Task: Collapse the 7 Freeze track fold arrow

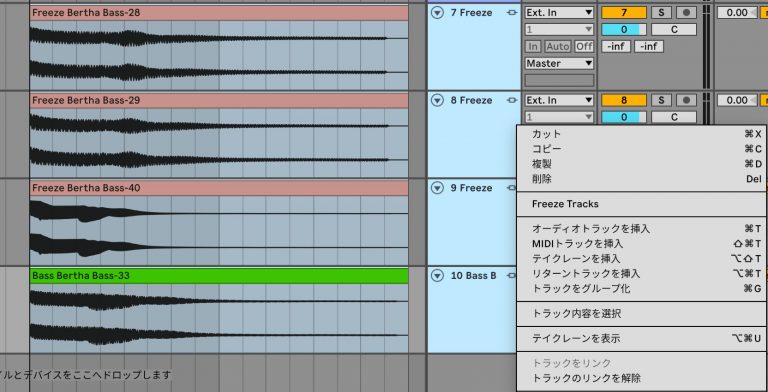Action: coord(437,13)
